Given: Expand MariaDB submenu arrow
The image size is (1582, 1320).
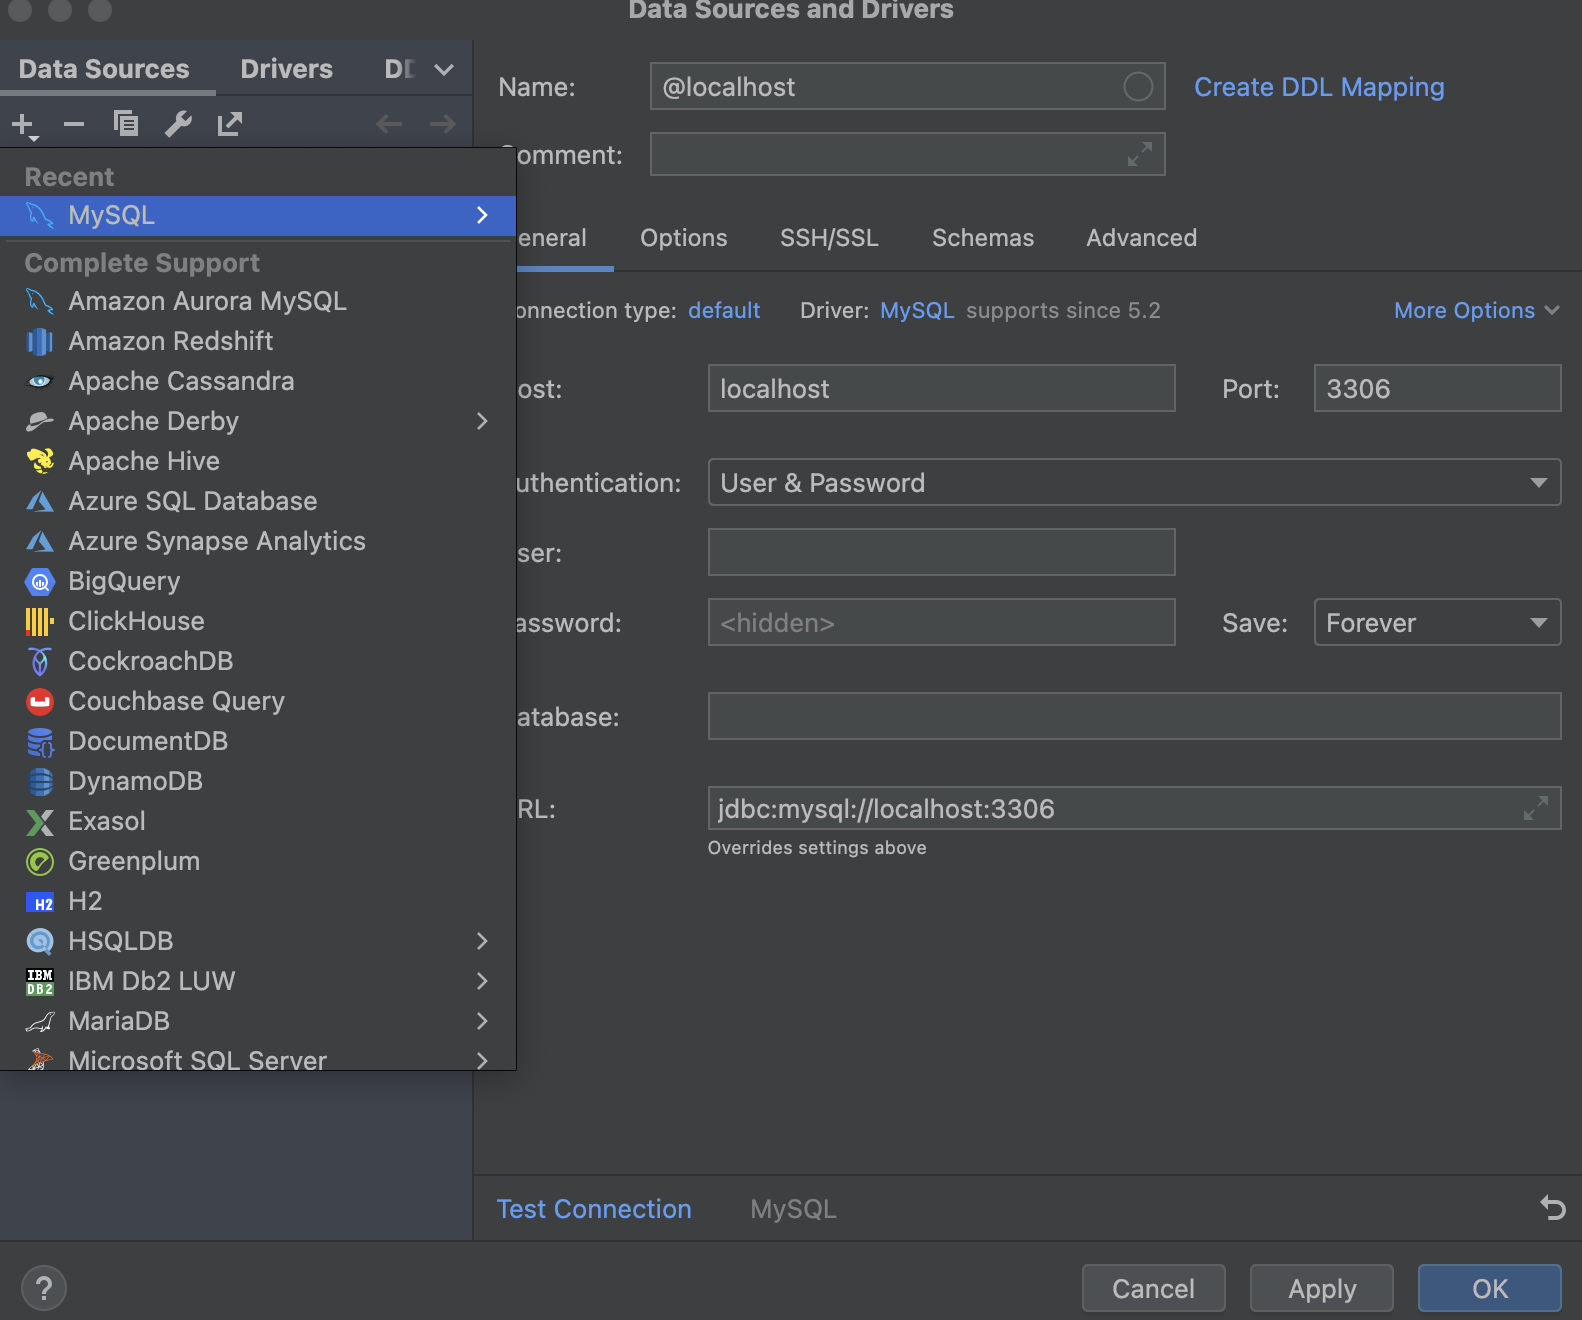Looking at the screenshot, I should click(482, 1021).
